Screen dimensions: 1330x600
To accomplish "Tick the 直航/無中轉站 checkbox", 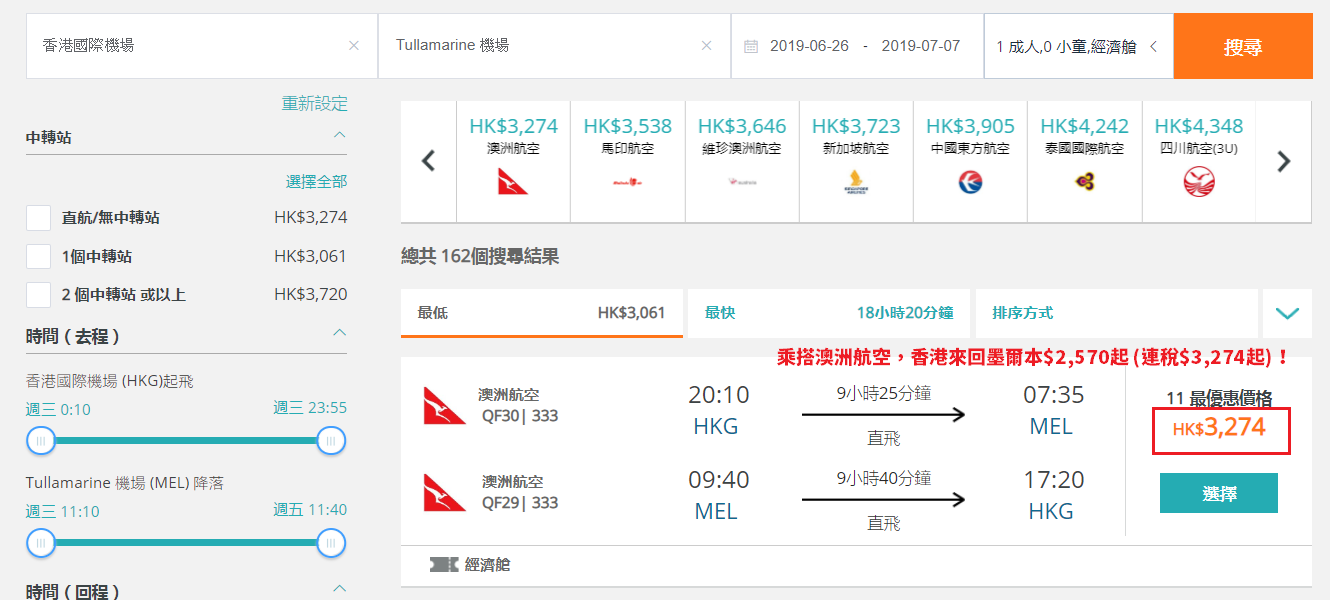I will pyautogui.click(x=38, y=217).
